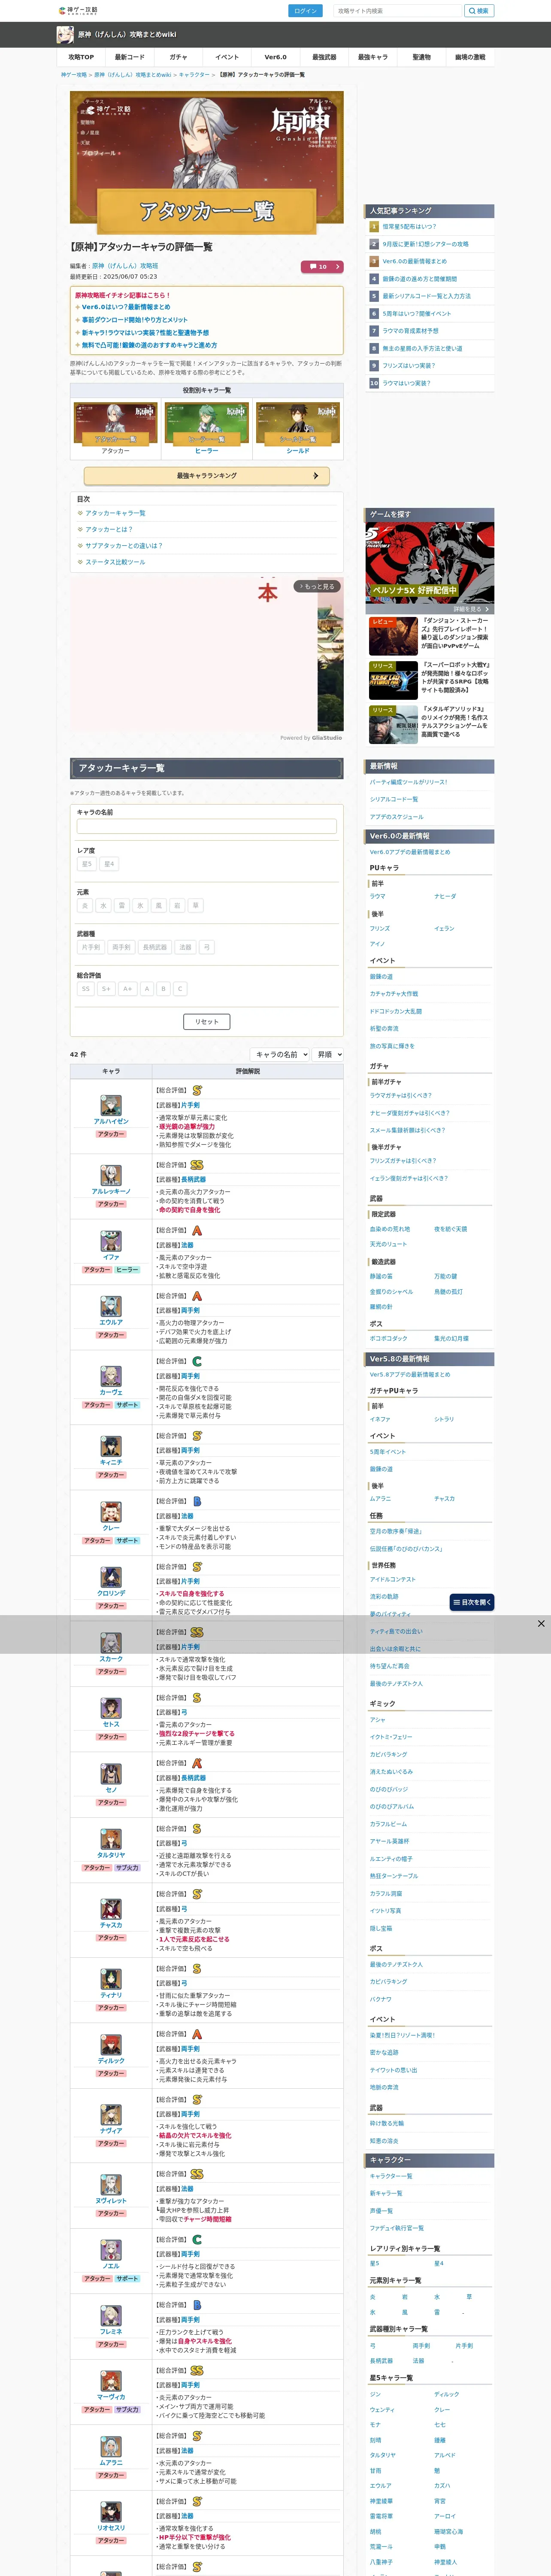Expand 最強キャラランキング arrow bar
Image resolution: width=551 pixels, height=2576 pixels.
tap(207, 476)
